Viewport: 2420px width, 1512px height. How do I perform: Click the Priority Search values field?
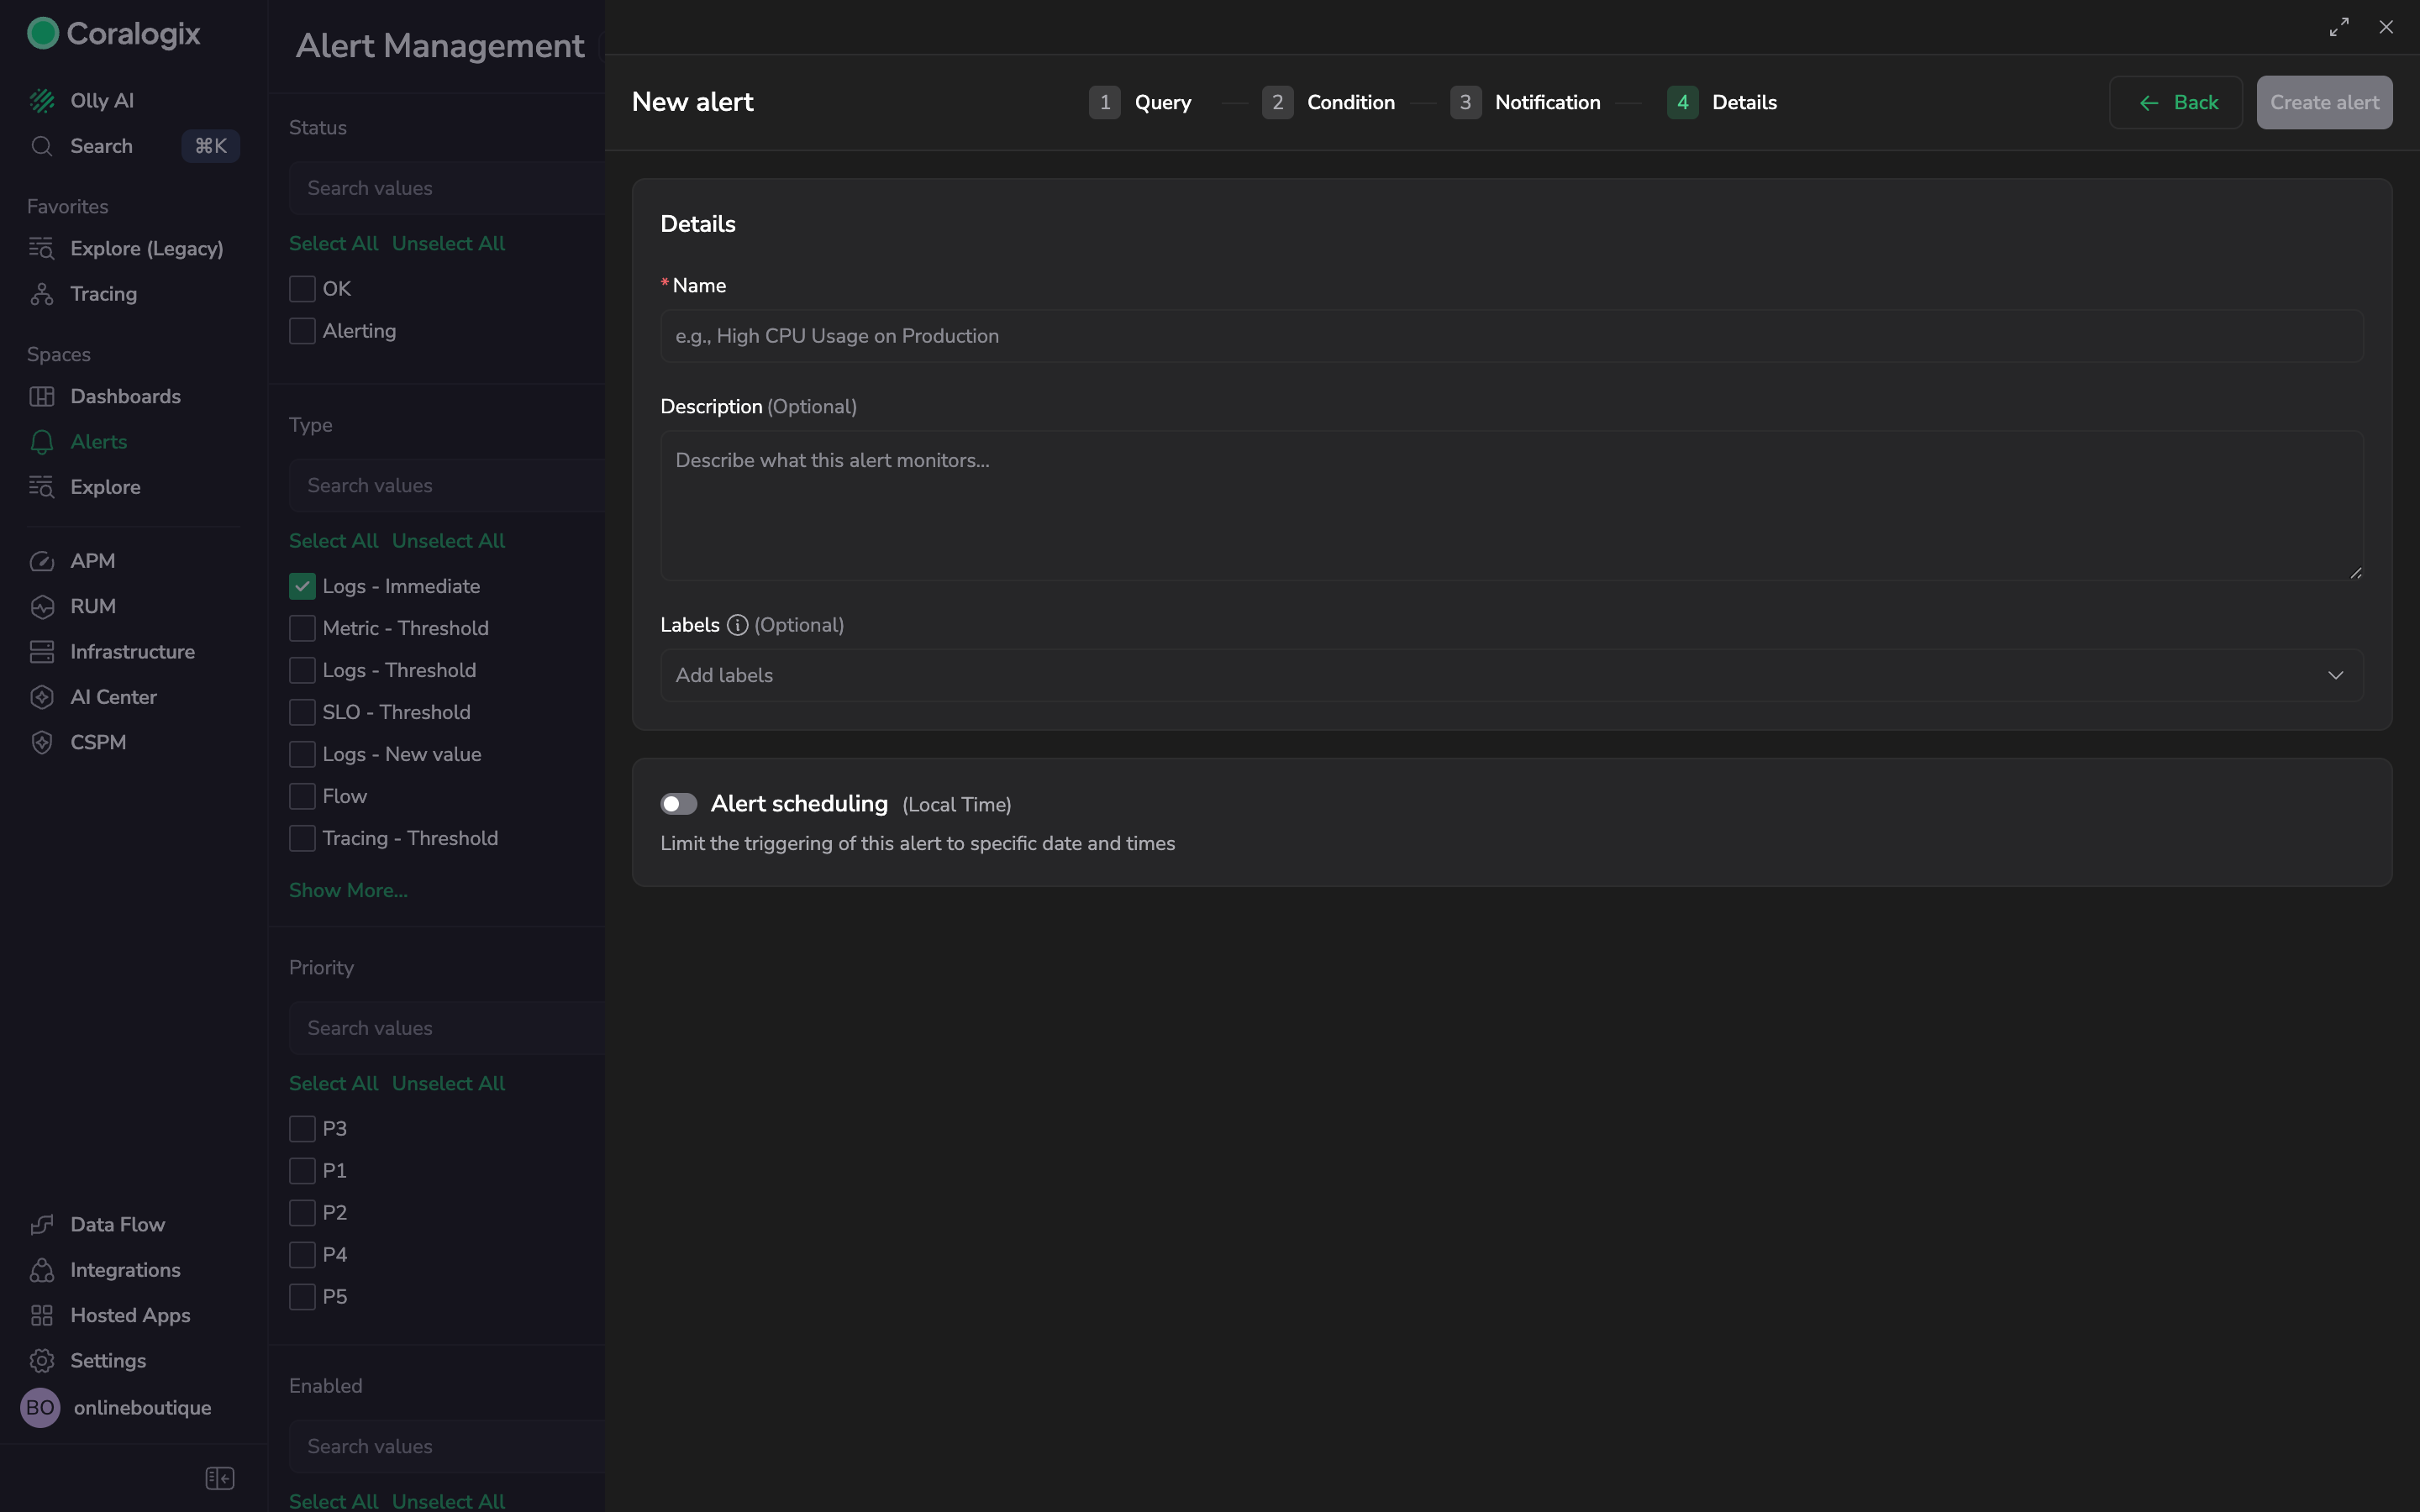click(447, 1028)
